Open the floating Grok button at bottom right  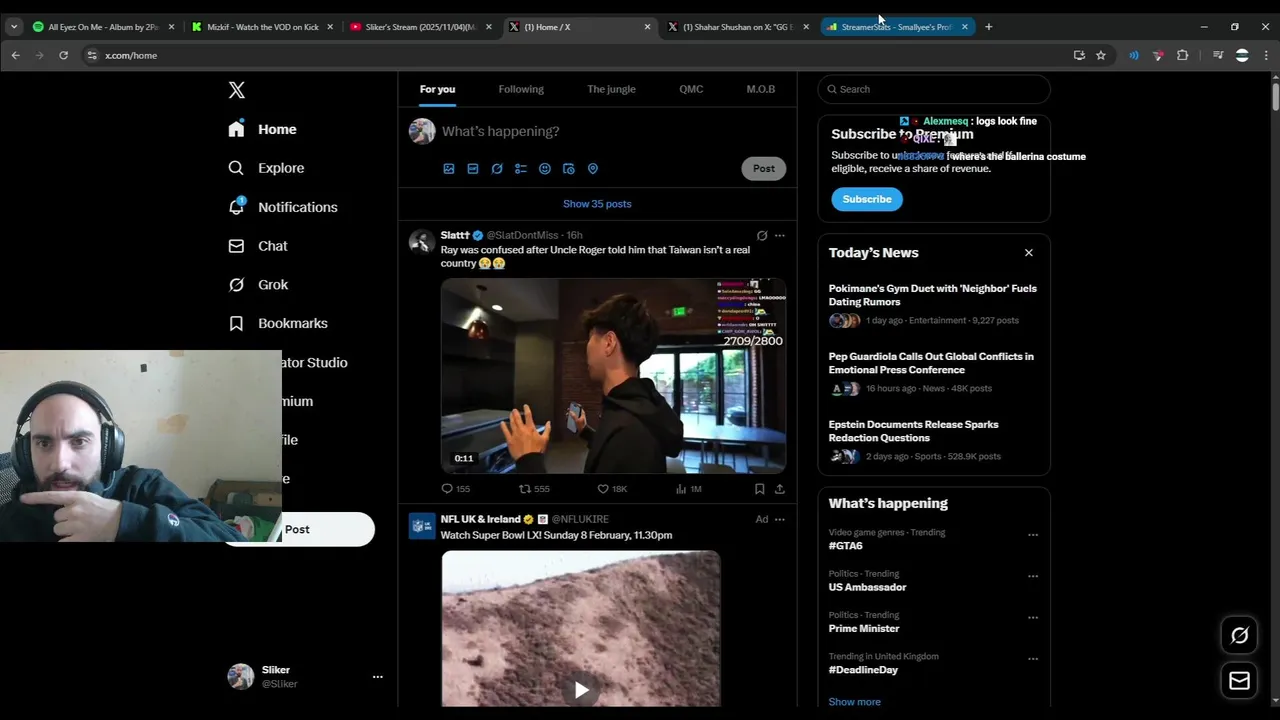tap(1239, 635)
